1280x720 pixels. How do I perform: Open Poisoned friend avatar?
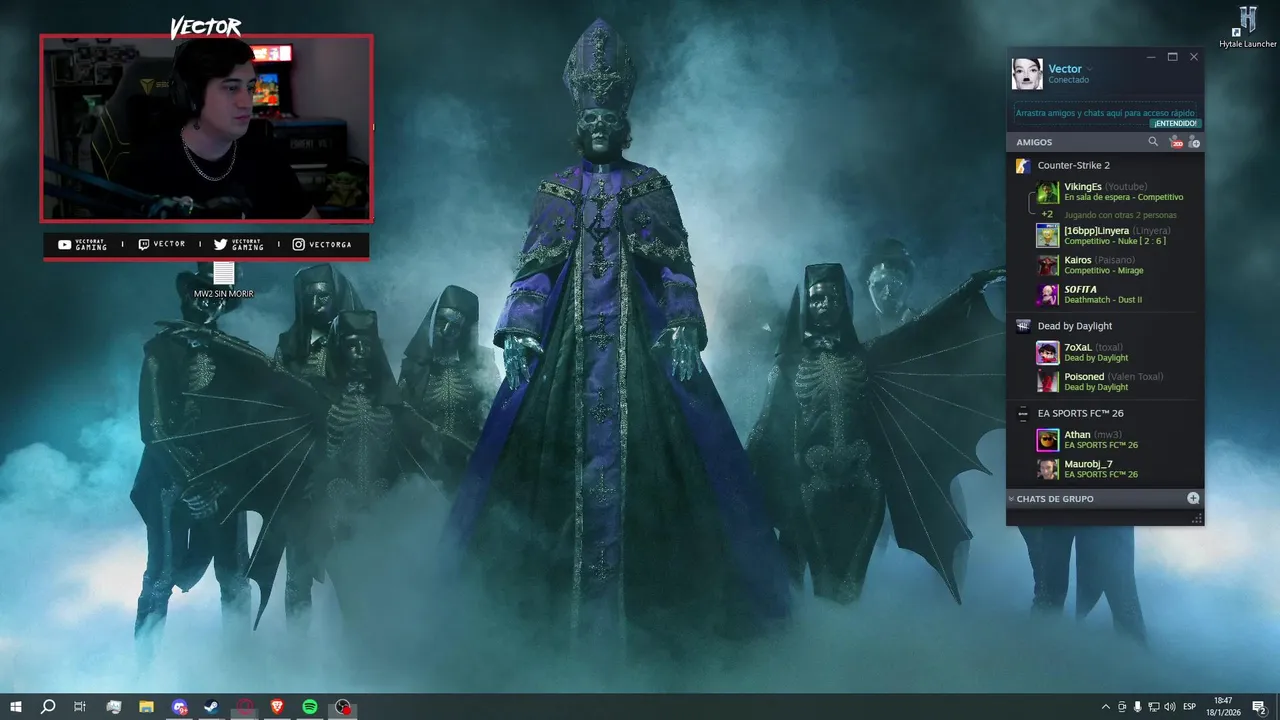(x=1047, y=382)
